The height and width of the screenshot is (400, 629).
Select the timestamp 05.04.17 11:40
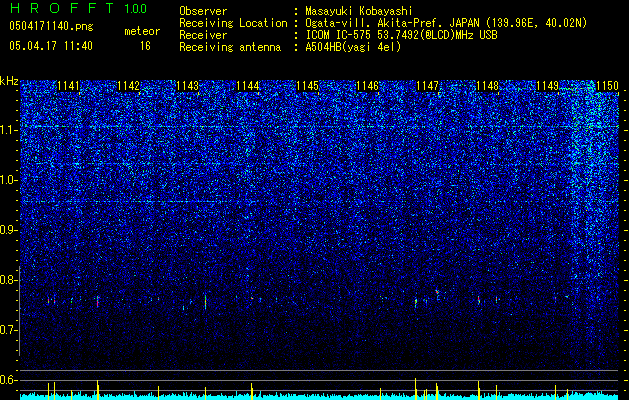tap(51, 46)
